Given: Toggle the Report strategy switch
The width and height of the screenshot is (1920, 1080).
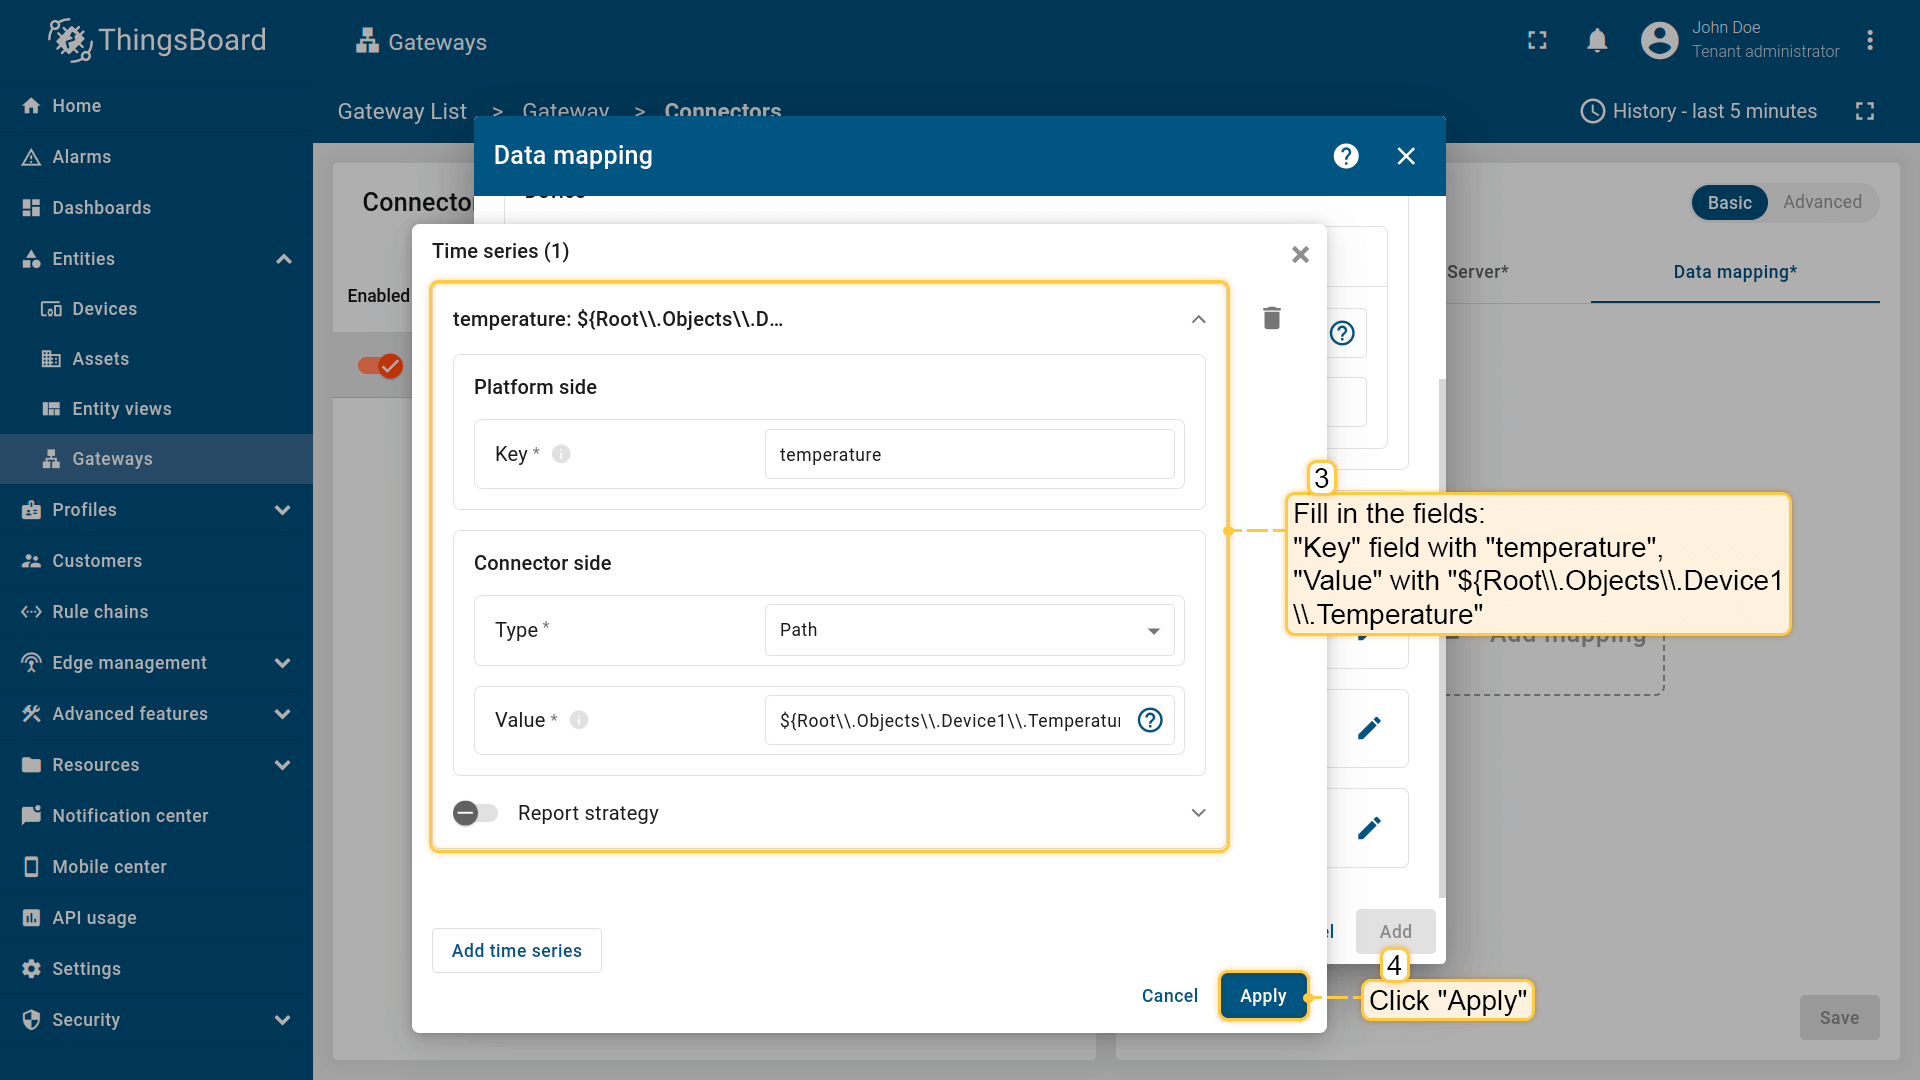Looking at the screenshot, I should tap(475, 813).
